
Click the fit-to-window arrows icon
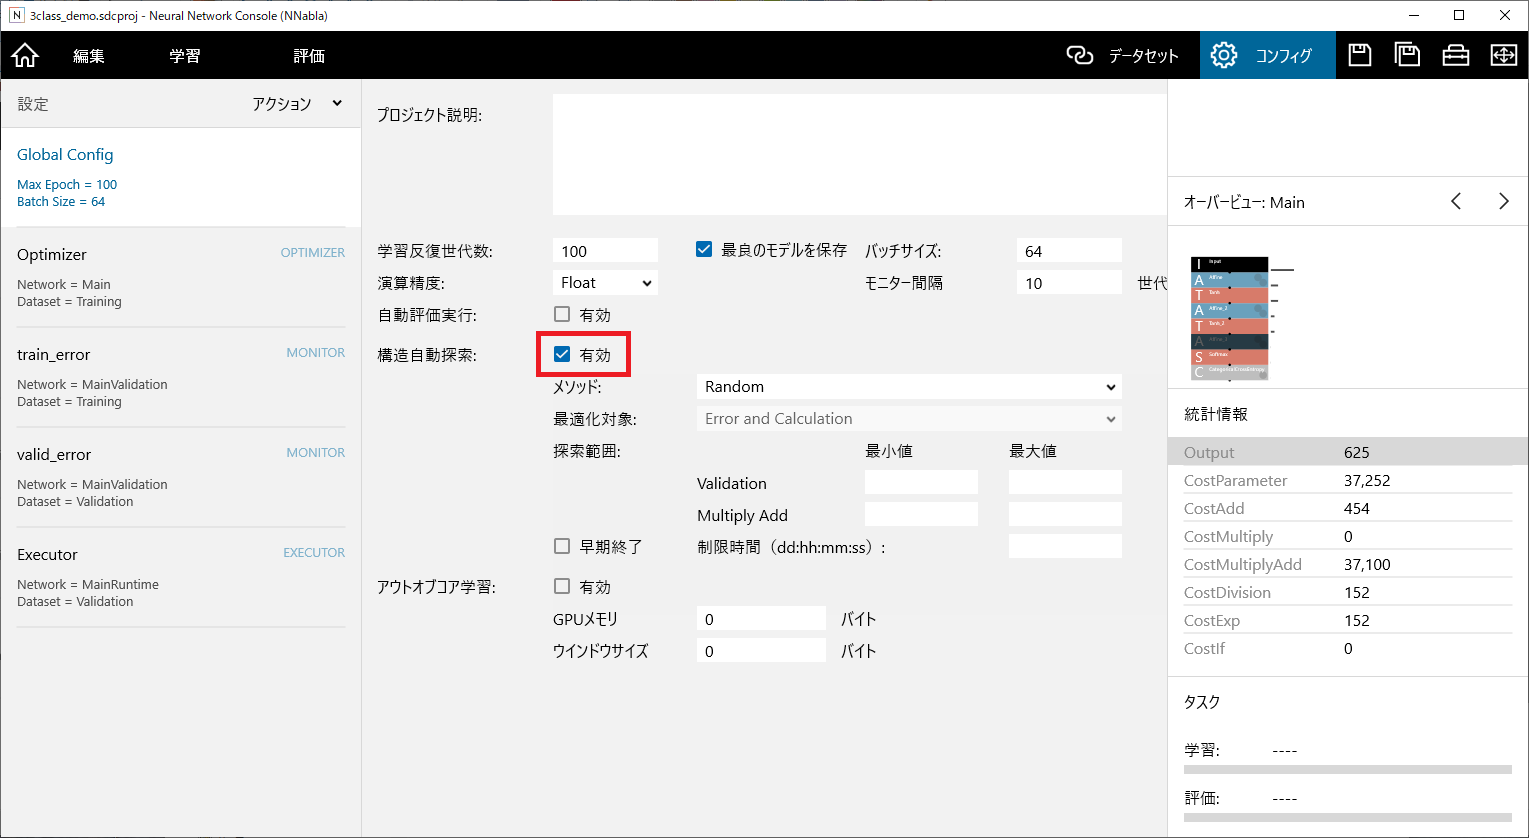pyautogui.click(x=1503, y=56)
